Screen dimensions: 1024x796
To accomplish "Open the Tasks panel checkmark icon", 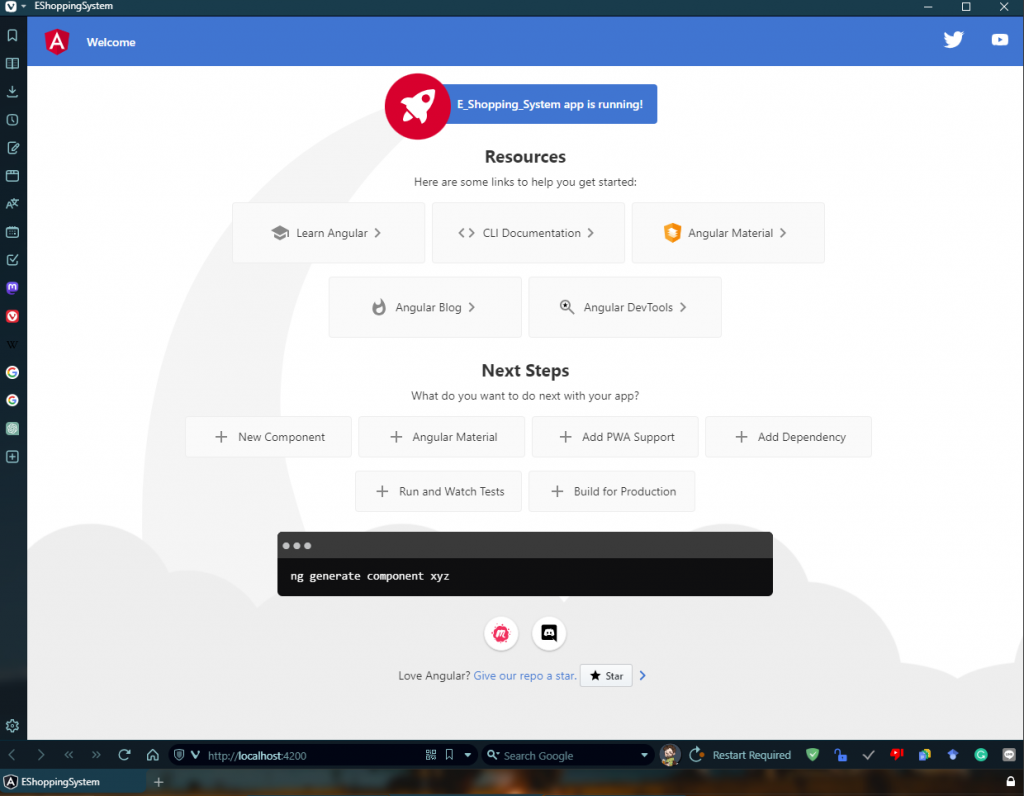I will [x=12, y=260].
